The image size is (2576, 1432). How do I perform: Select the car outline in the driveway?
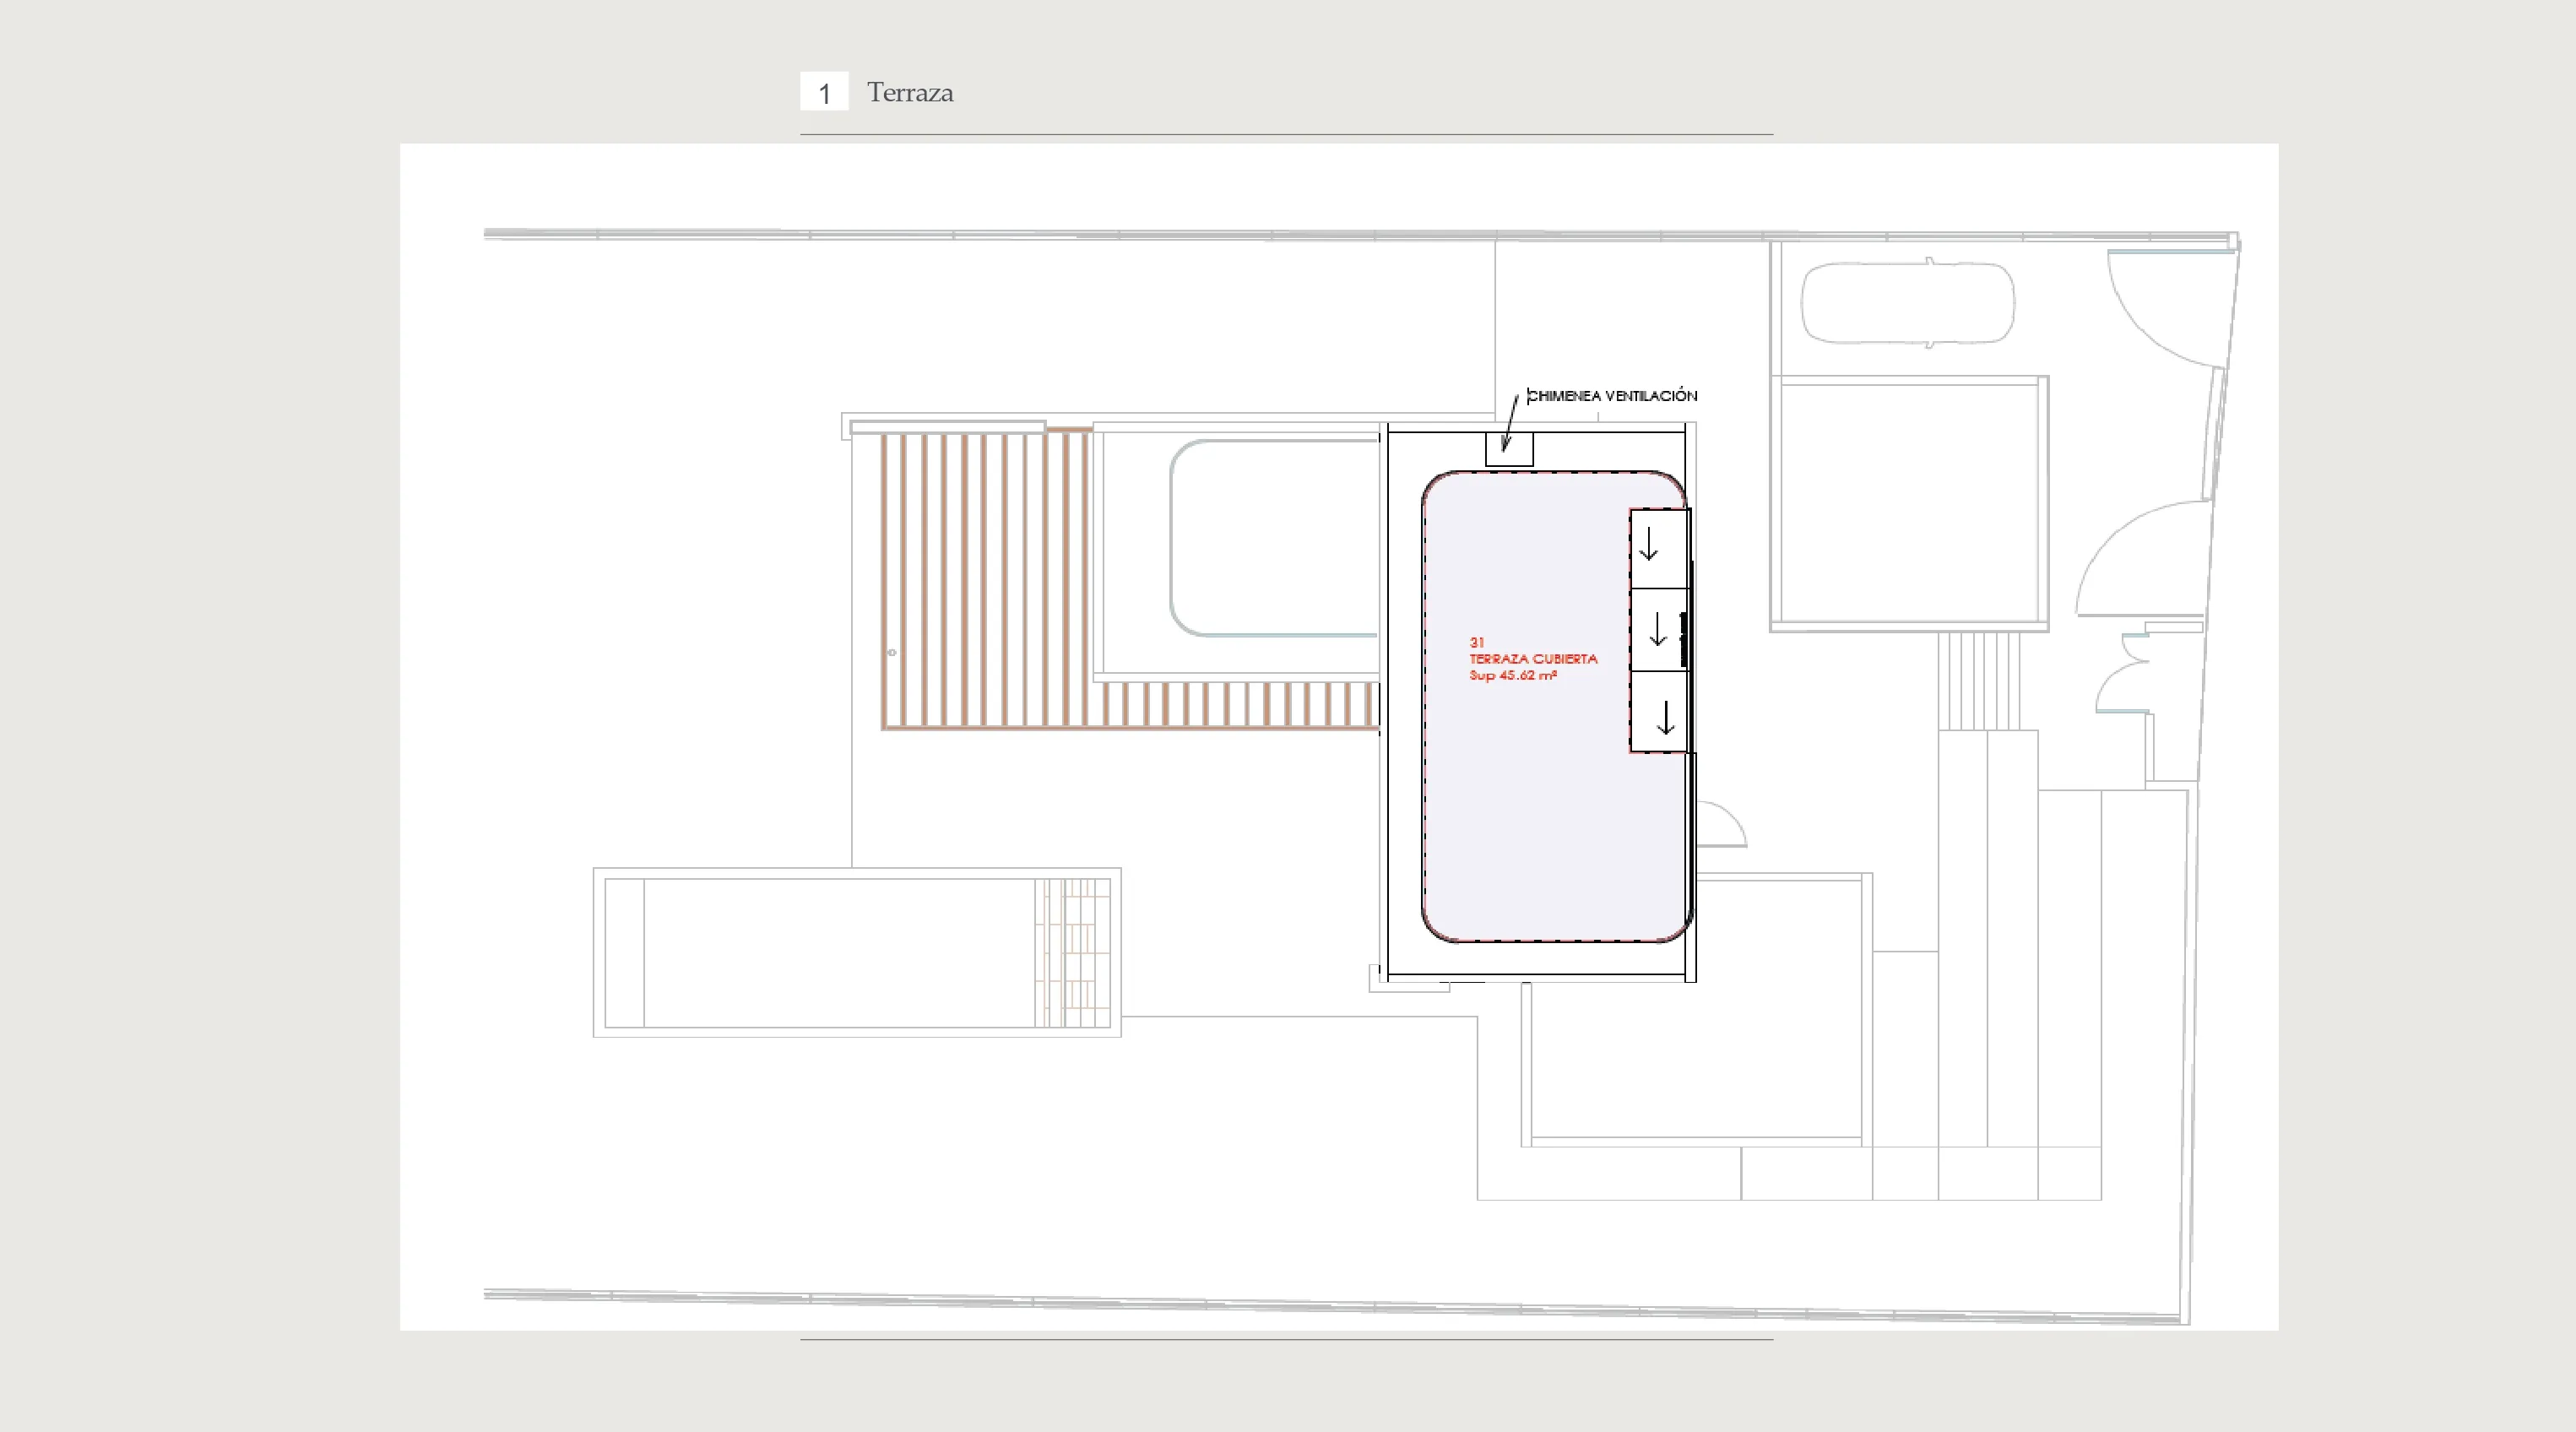tap(1907, 303)
